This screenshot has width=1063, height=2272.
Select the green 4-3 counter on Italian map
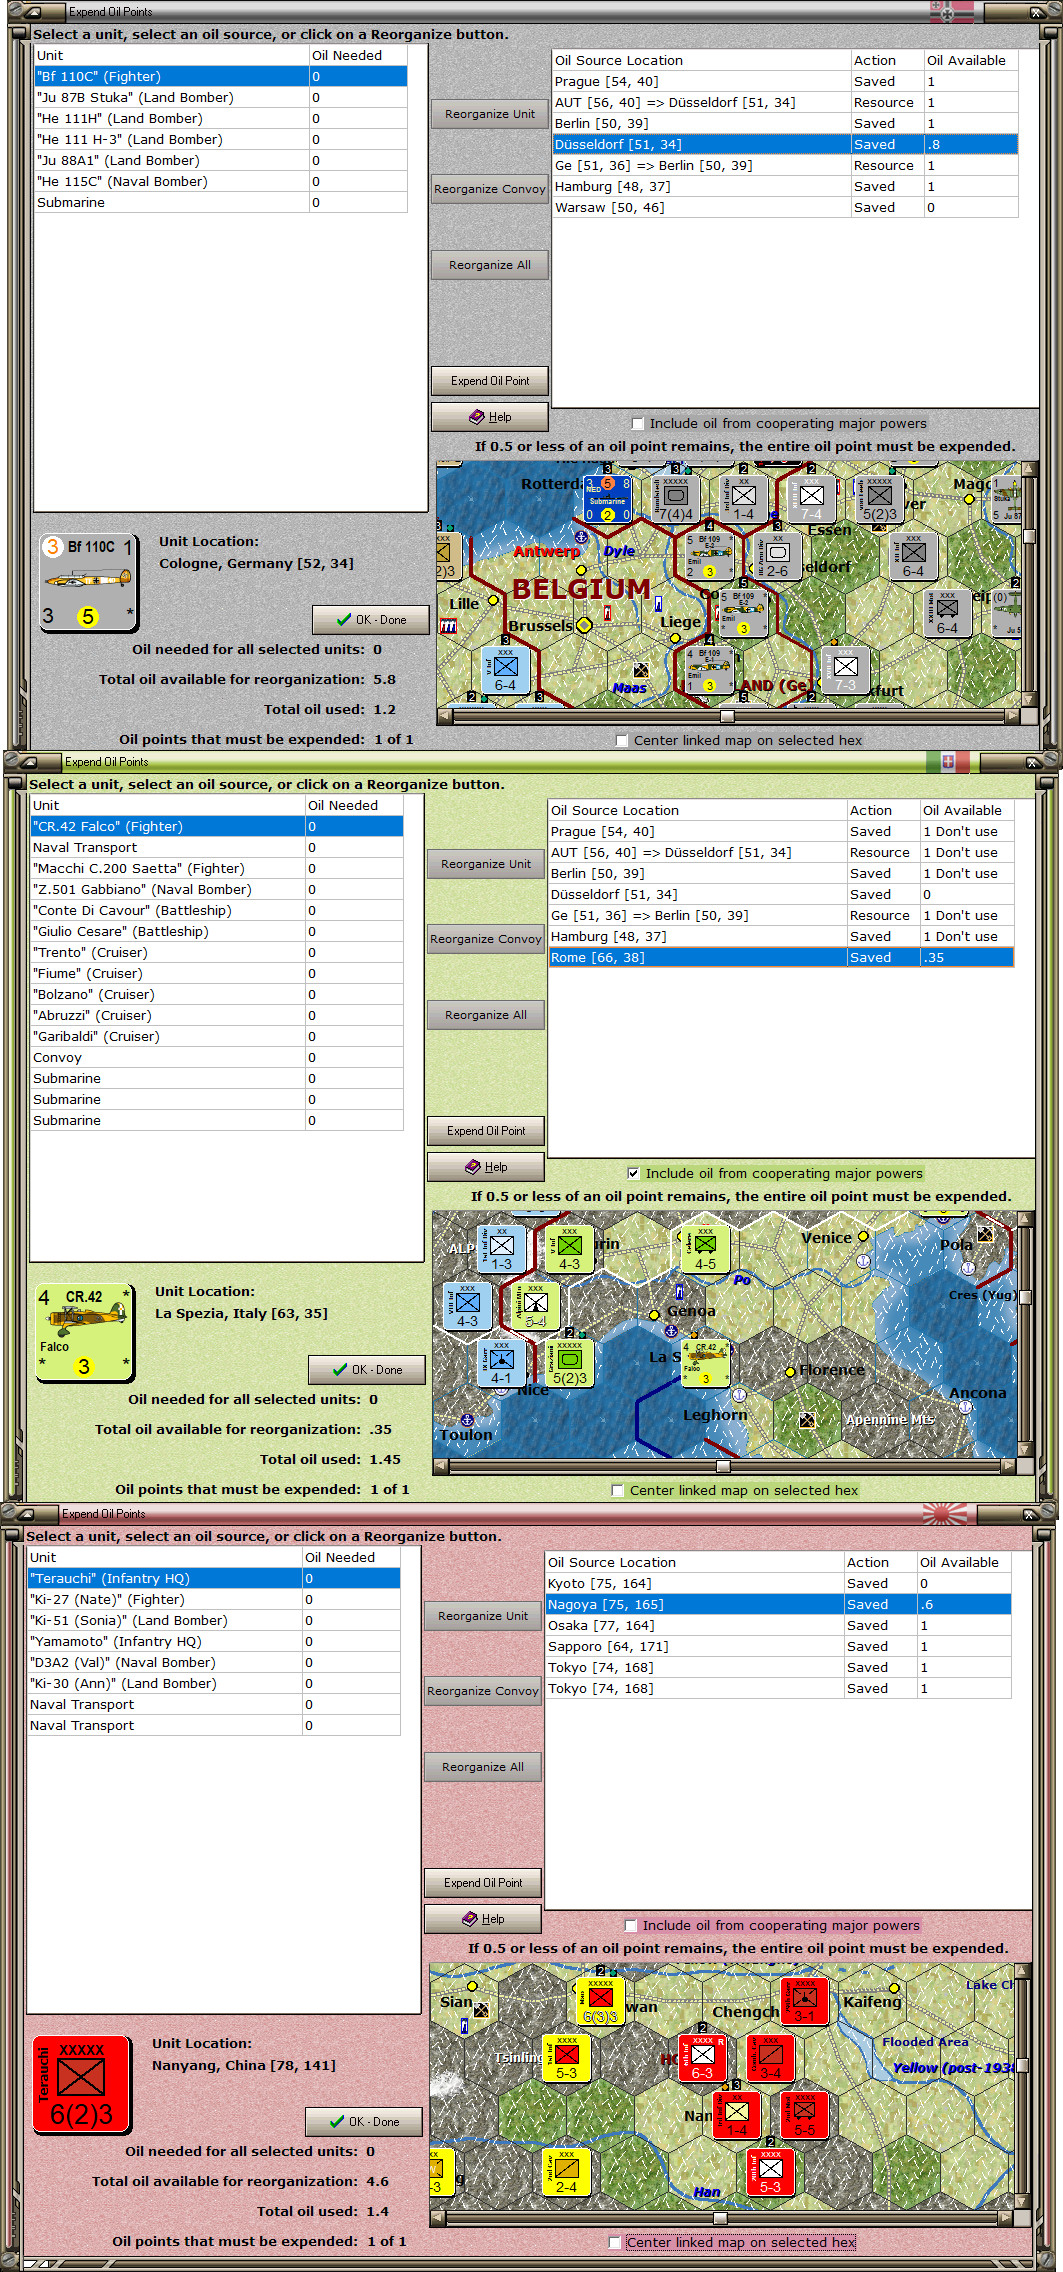569,1248
